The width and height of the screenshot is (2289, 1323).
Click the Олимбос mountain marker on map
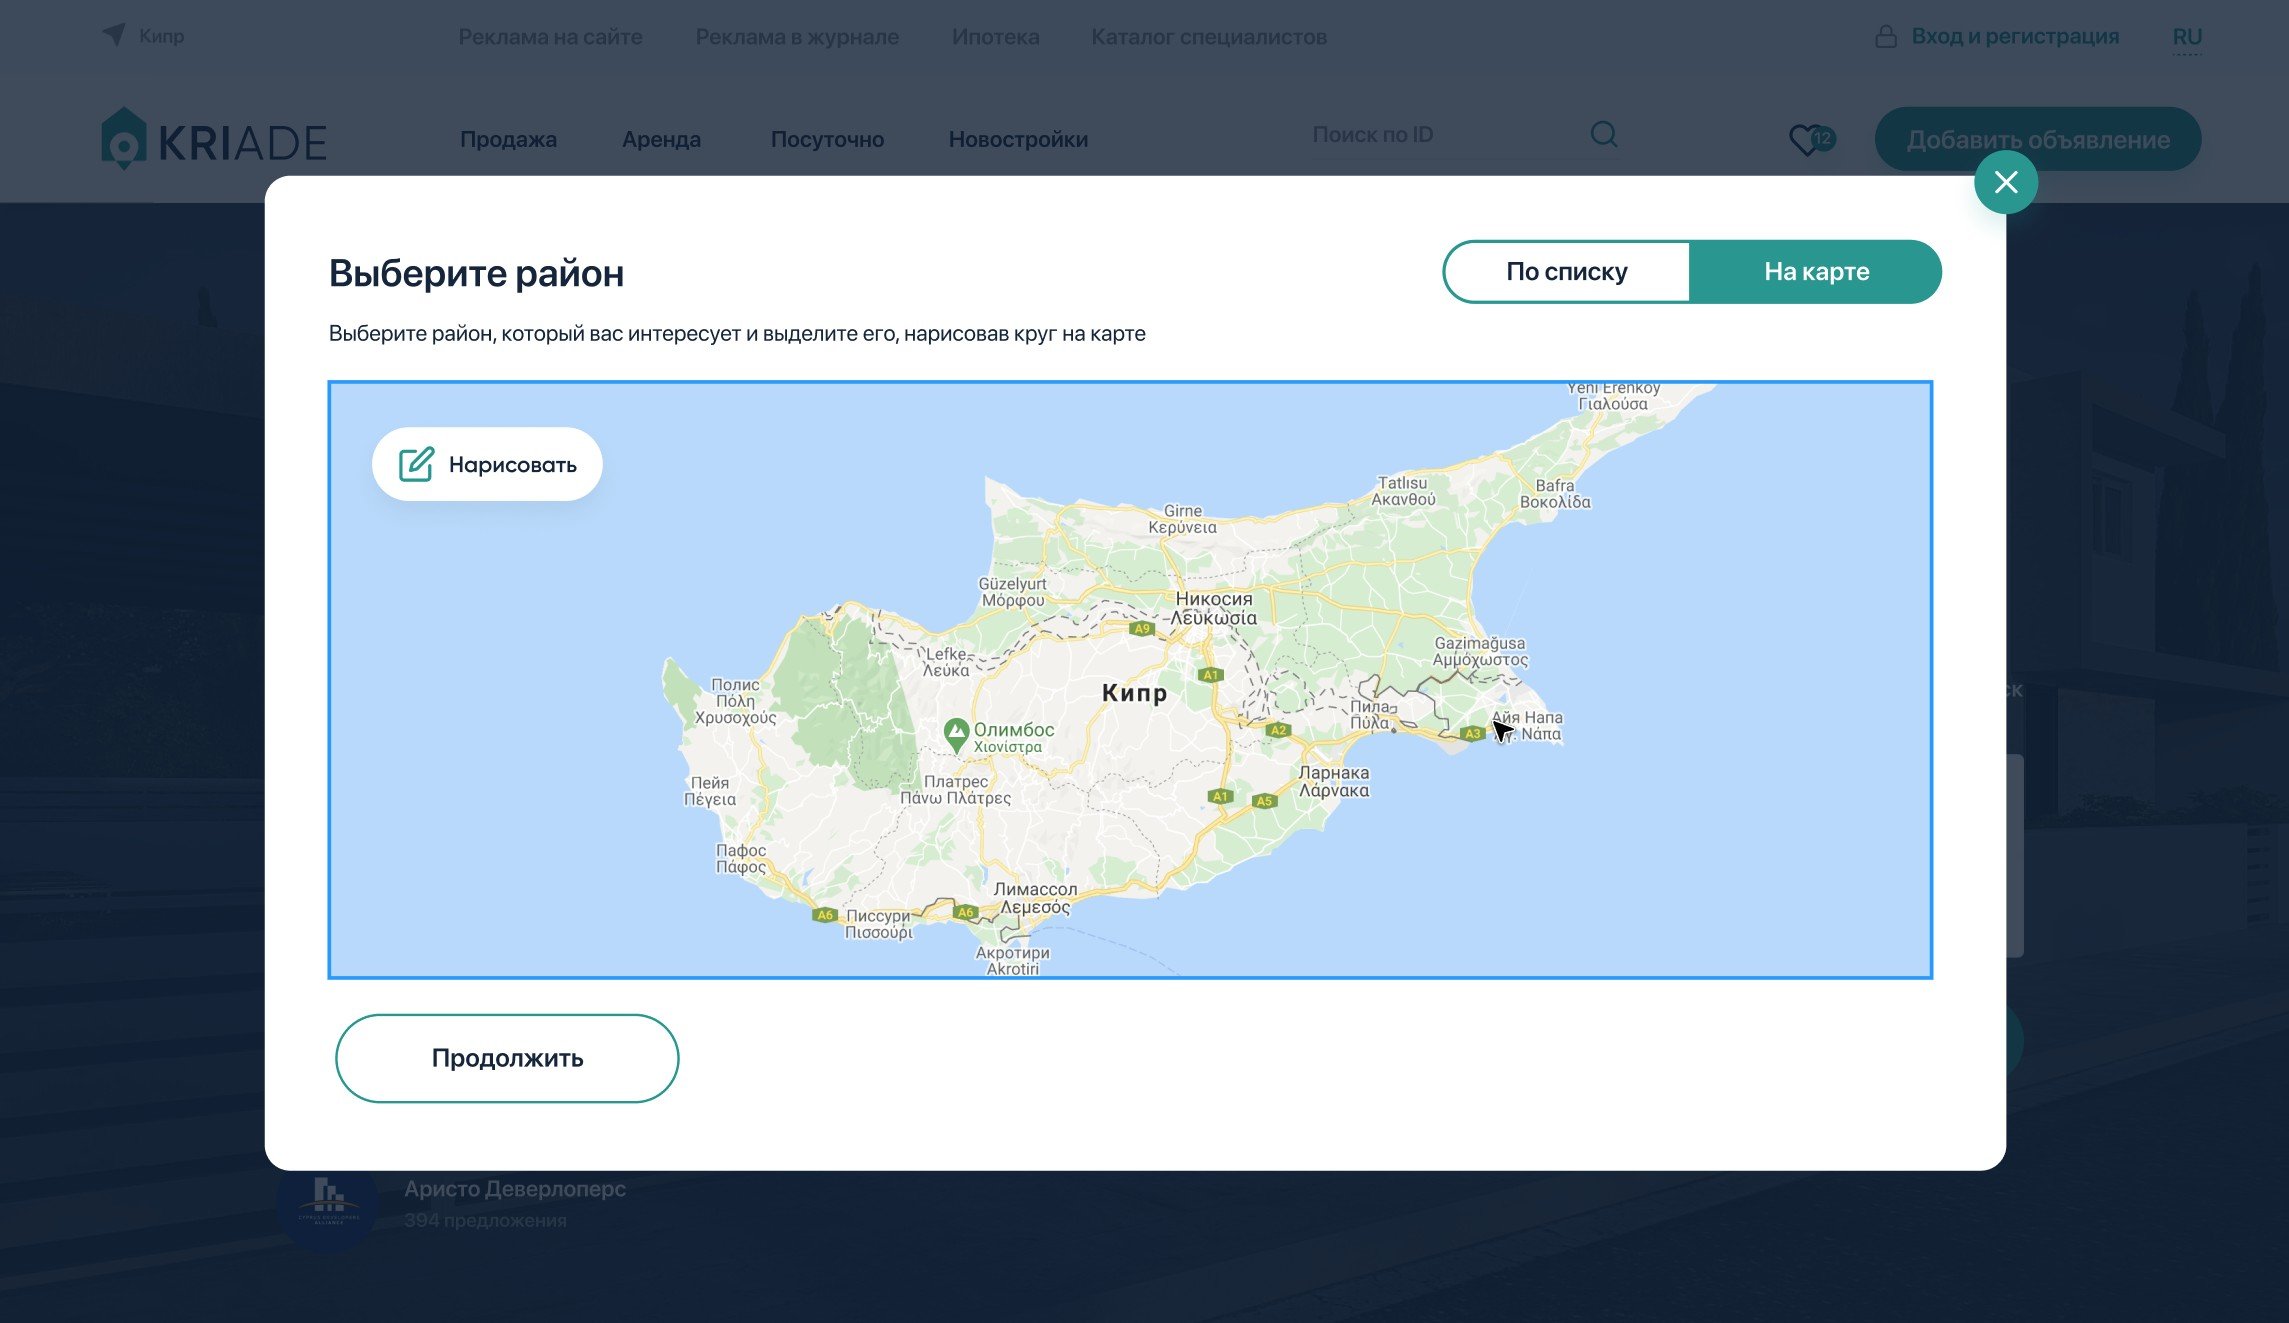(956, 732)
